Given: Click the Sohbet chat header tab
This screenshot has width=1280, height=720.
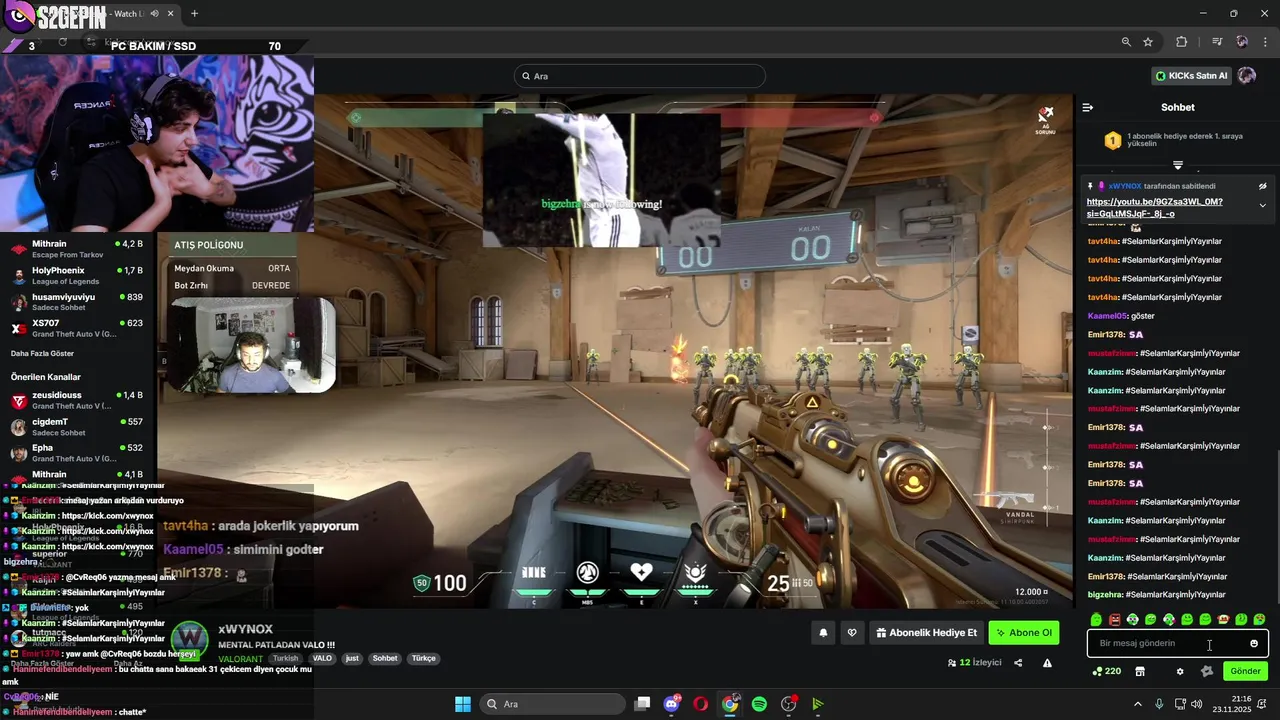Looking at the screenshot, I should [1178, 107].
